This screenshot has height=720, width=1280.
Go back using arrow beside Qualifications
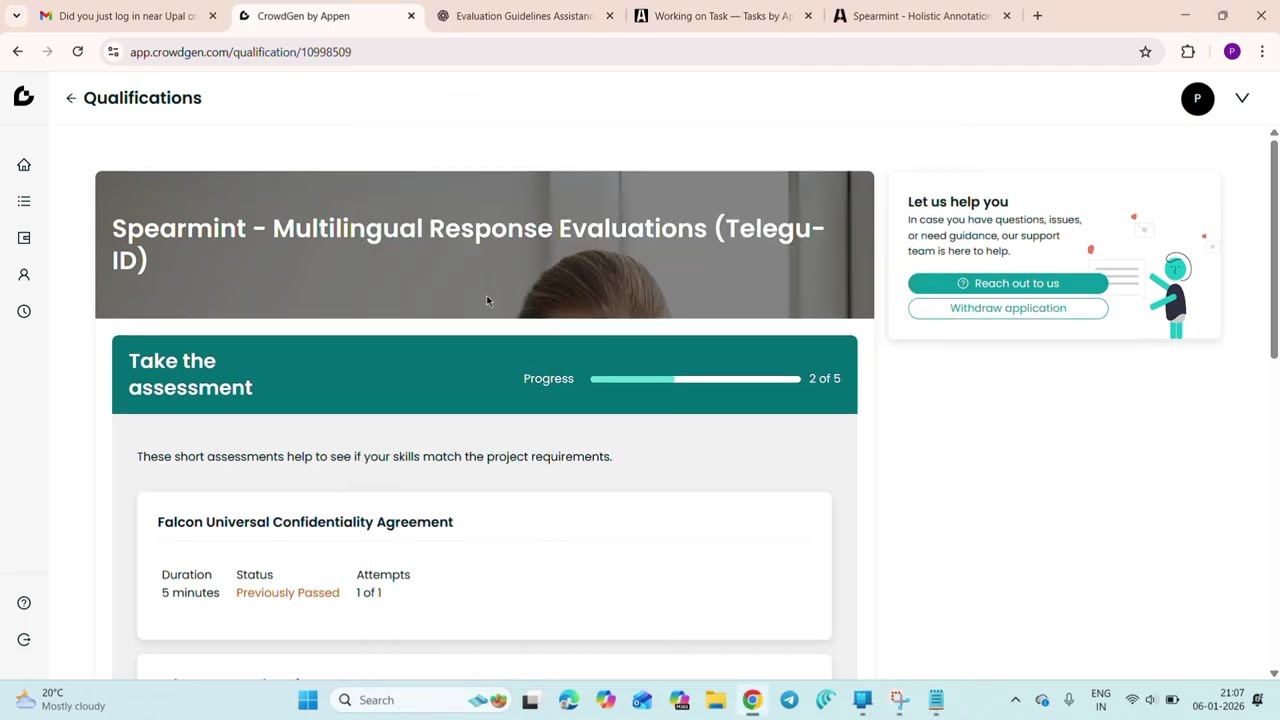point(70,98)
